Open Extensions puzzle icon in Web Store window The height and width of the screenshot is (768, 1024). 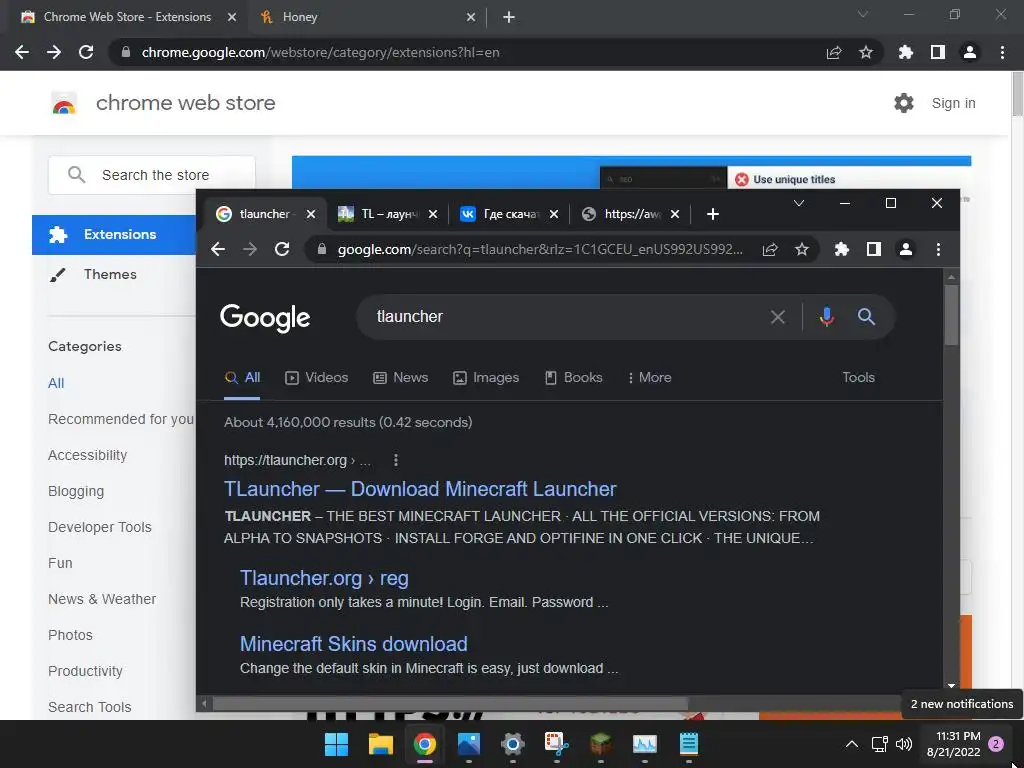click(906, 52)
